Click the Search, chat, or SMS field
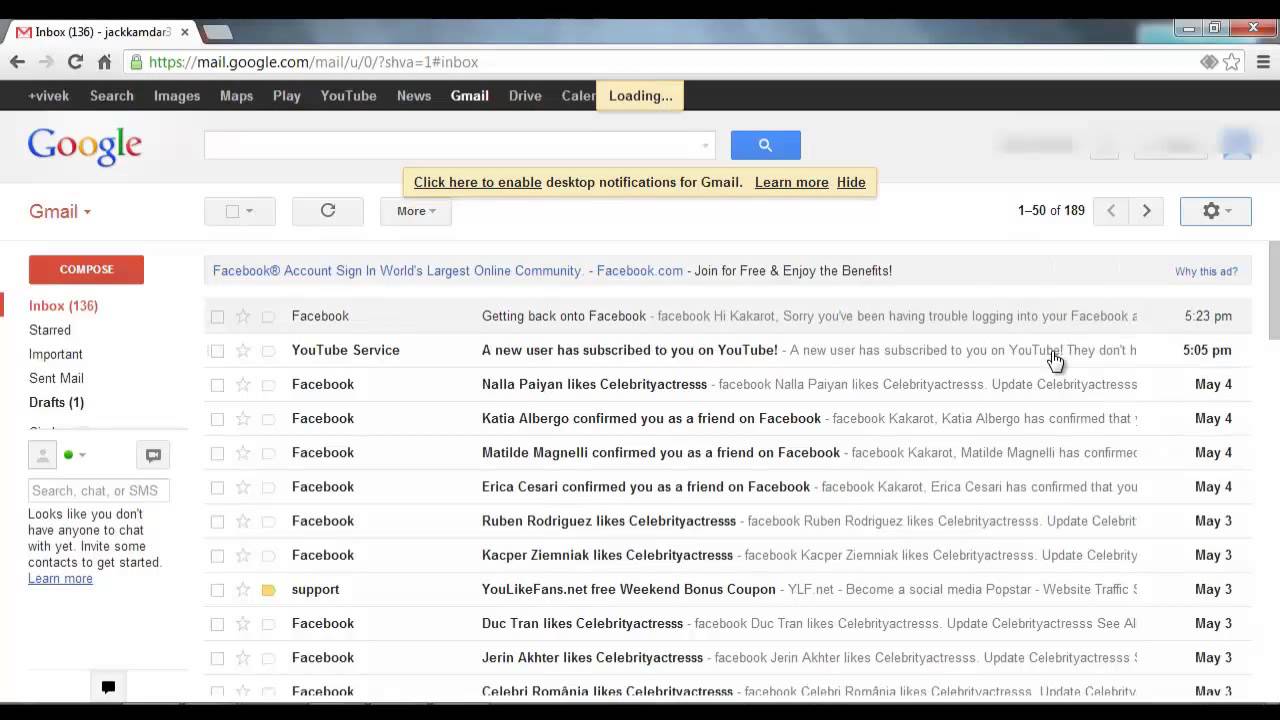This screenshot has width=1280, height=720. pyautogui.click(x=99, y=490)
